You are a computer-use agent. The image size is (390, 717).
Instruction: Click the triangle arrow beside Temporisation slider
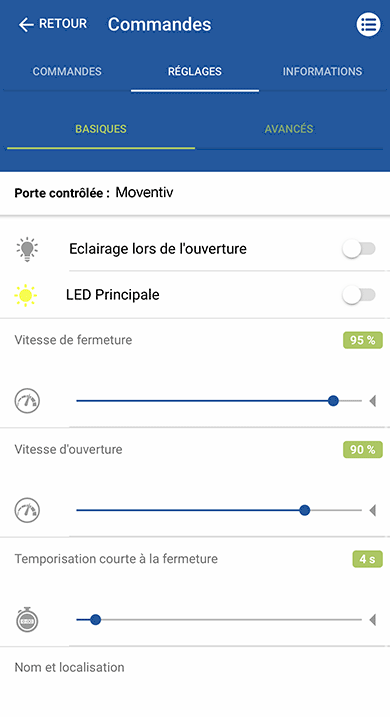373,620
